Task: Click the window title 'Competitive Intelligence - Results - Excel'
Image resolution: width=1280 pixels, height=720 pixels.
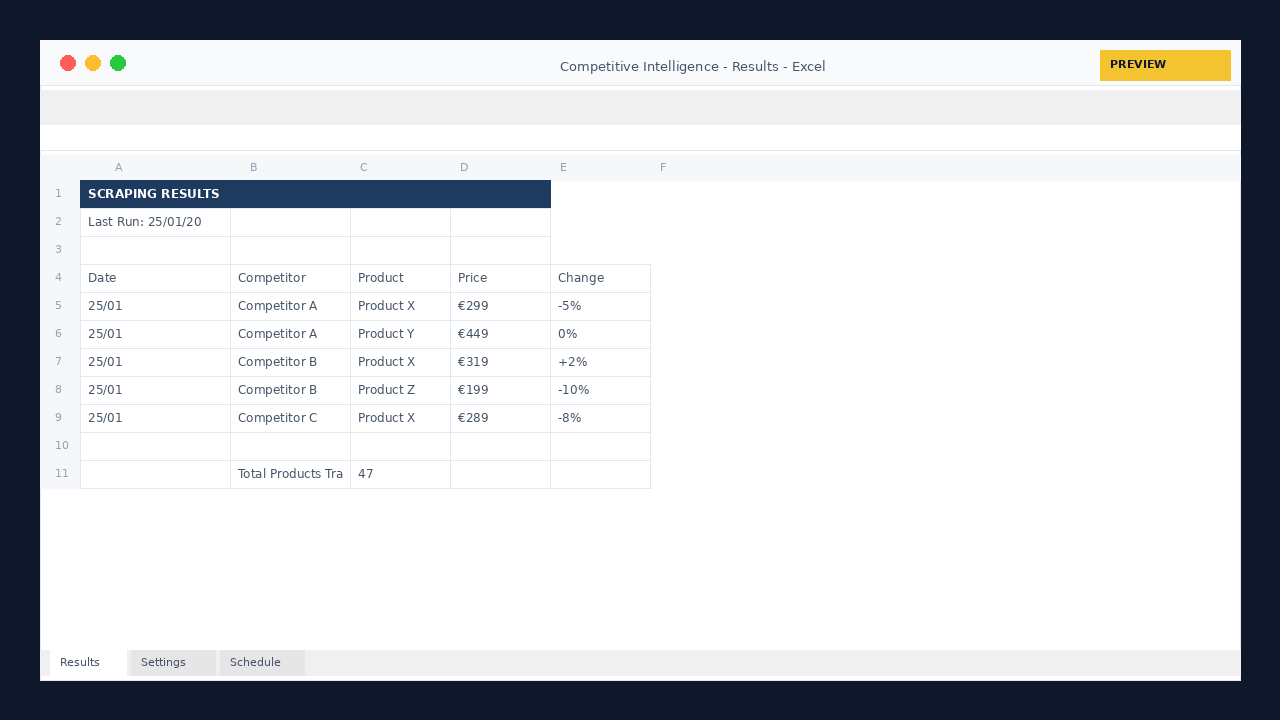Action: [692, 67]
